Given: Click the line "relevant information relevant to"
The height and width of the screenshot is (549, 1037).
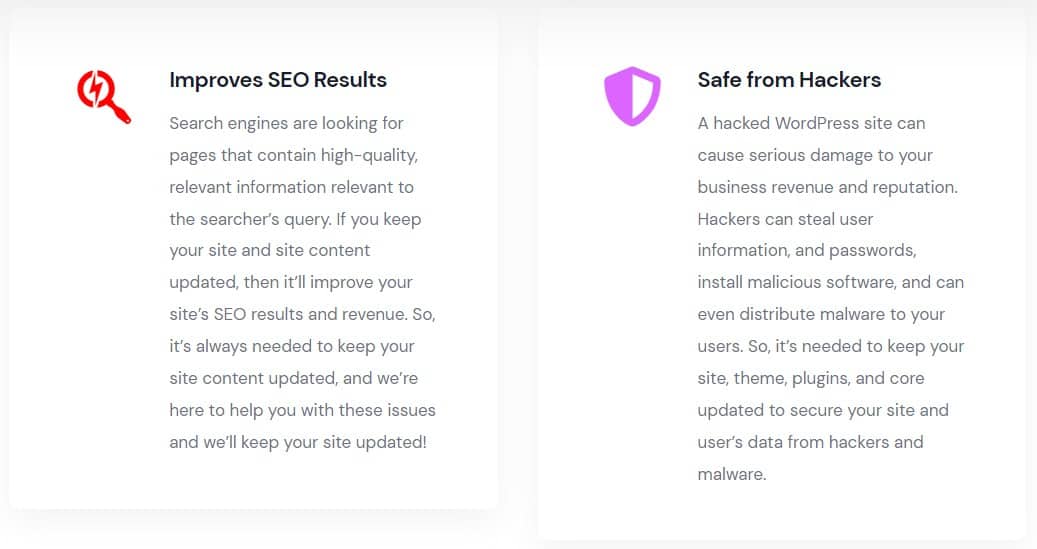Looking at the screenshot, I should (291, 187).
